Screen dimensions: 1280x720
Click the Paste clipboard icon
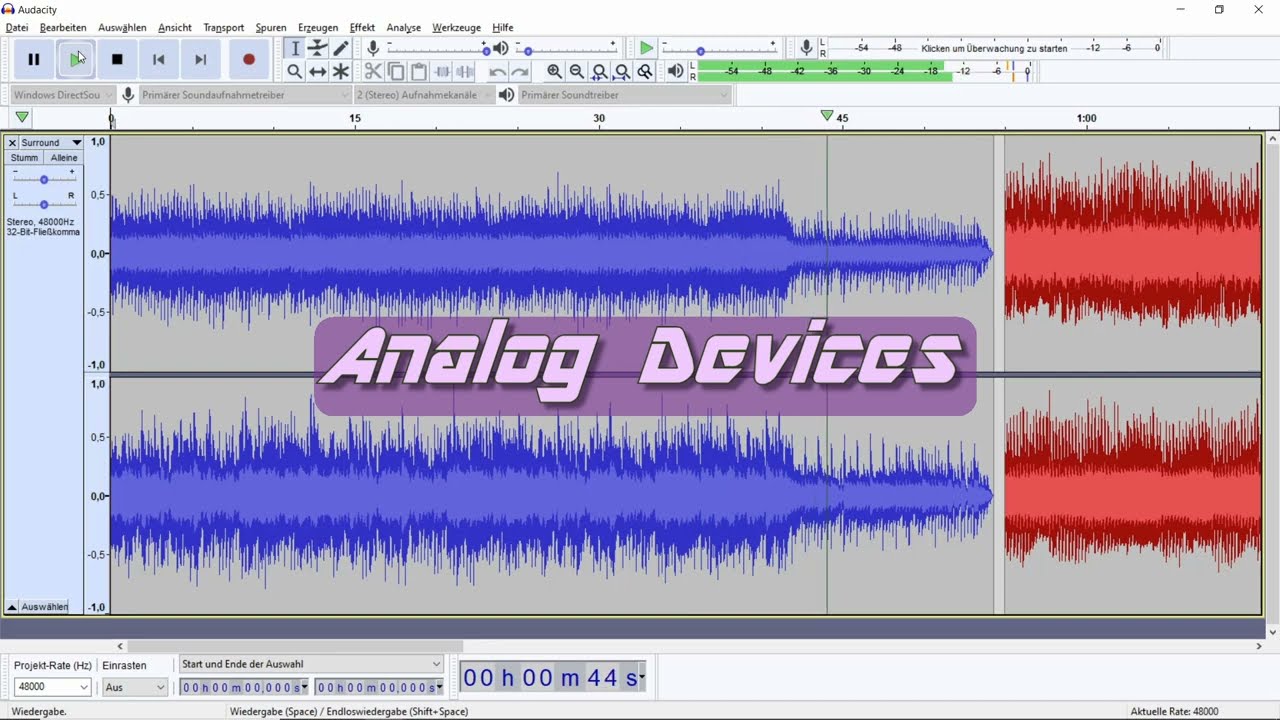tap(419, 71)
